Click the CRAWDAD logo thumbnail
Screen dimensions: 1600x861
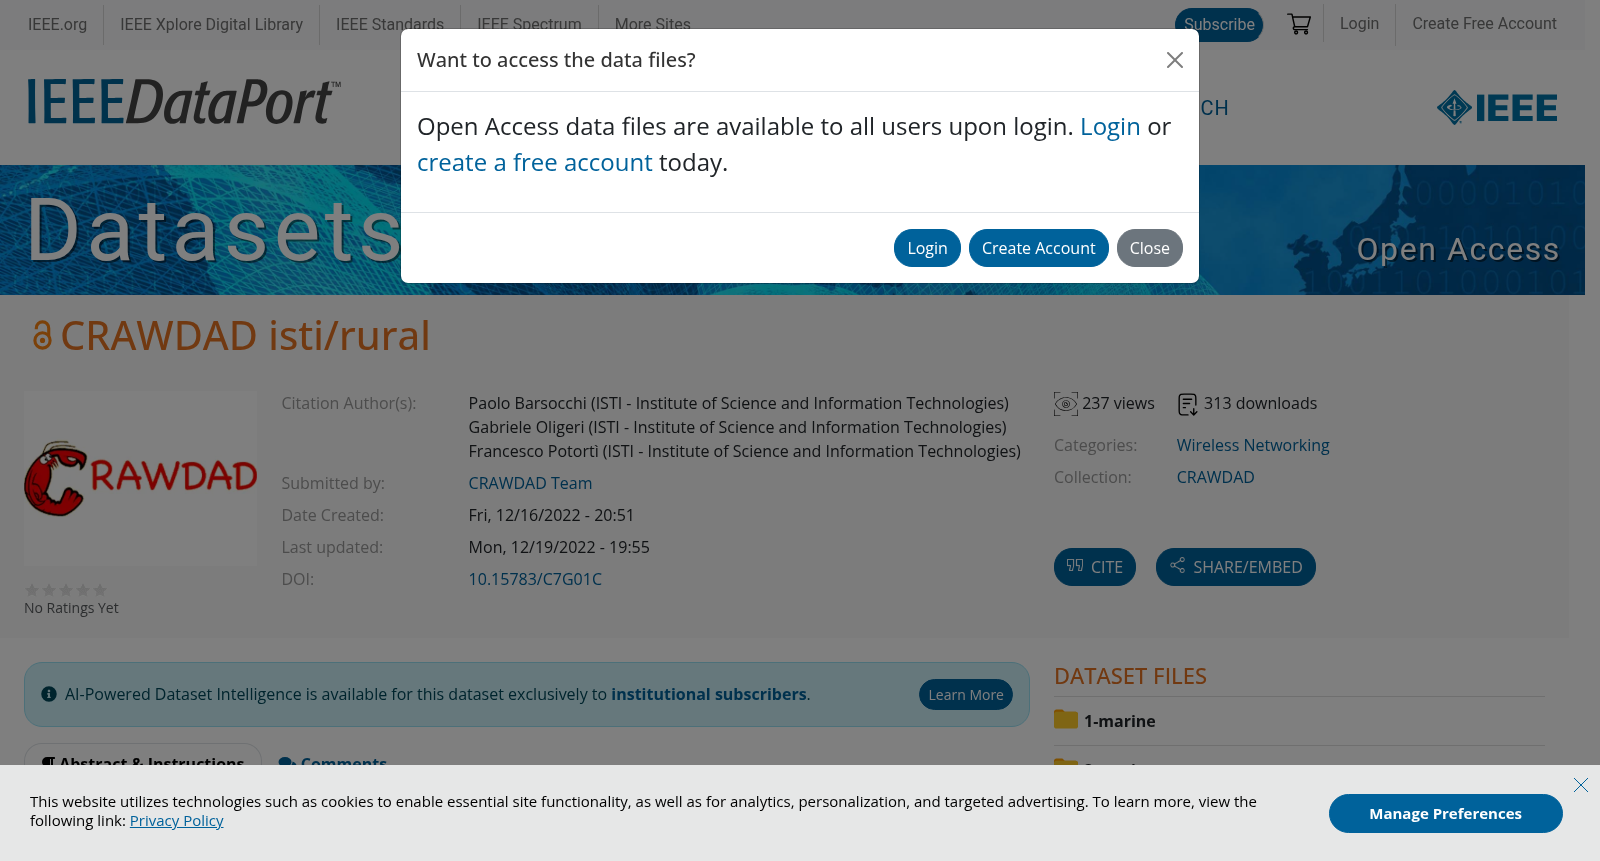point(141,478)
